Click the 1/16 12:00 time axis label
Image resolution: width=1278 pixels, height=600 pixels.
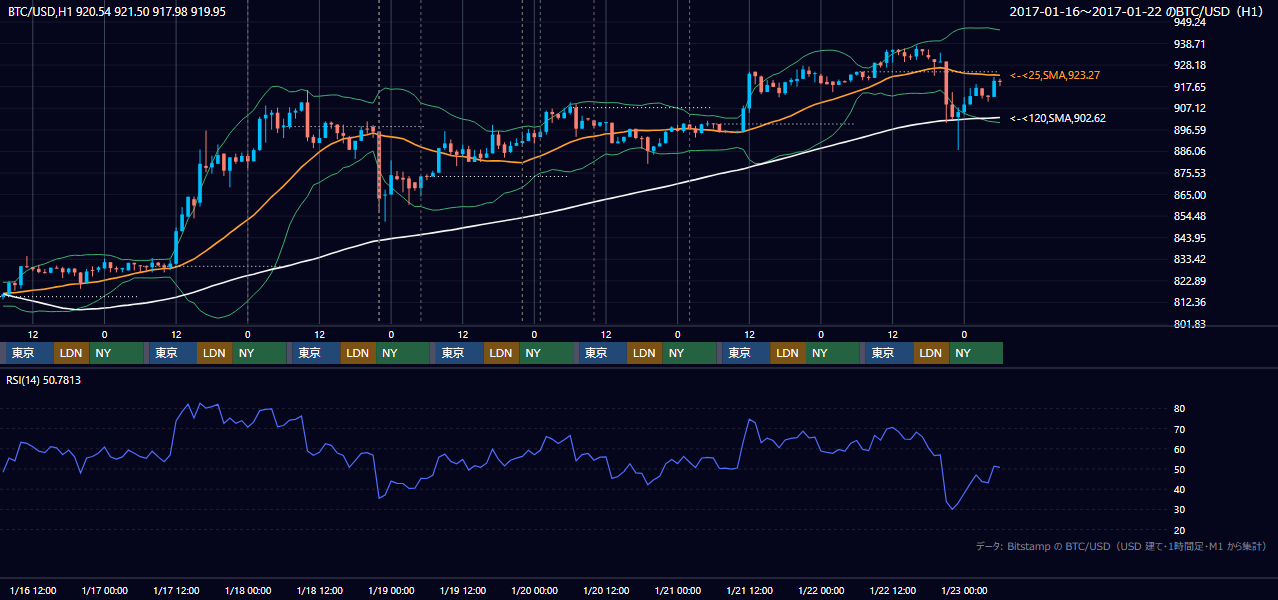point(32,590)
